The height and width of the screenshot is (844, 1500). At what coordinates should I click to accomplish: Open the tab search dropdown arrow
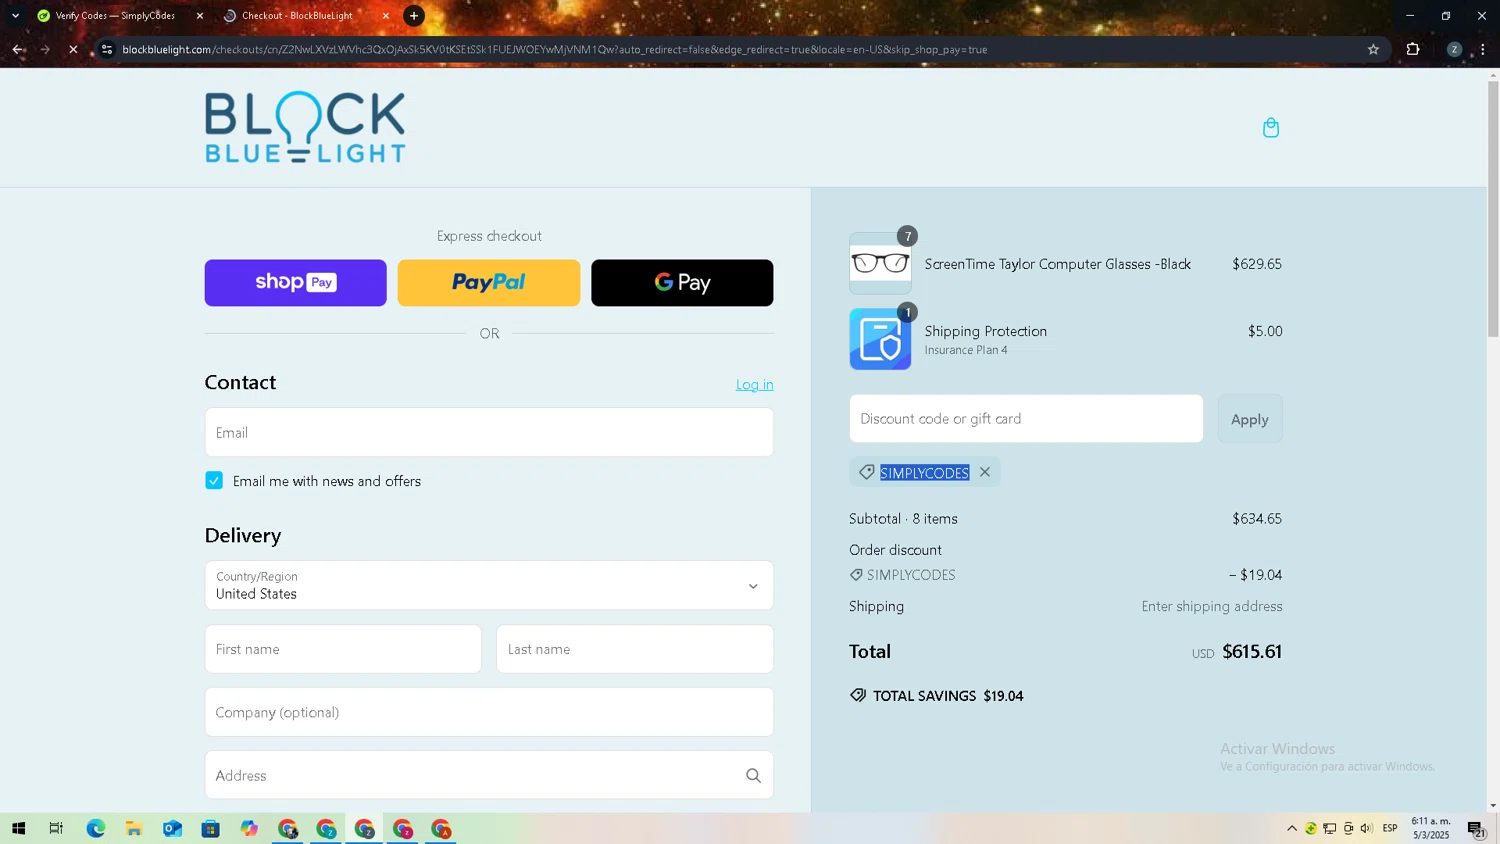[x=15, y=16]
